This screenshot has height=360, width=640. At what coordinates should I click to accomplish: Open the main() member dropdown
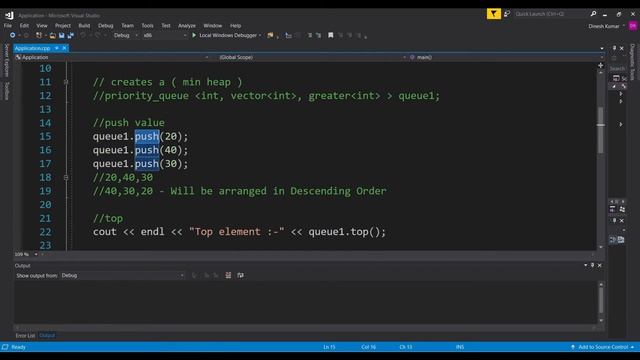tap(506, 58)
